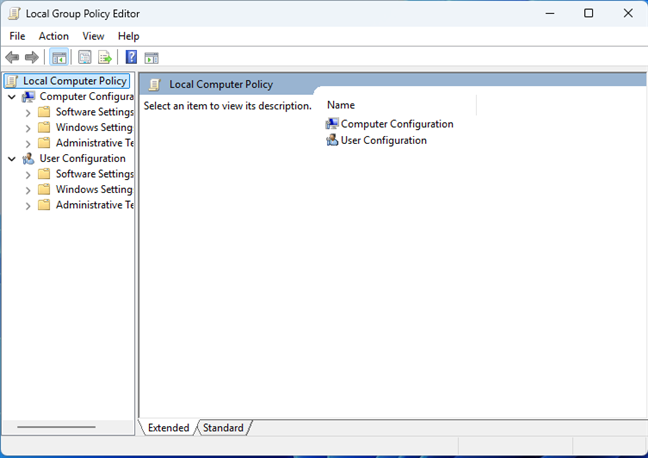This screenshot has width=648, height=458.
Task: Select Computer Configuration text in the Name list
Action: coord(397,124)
